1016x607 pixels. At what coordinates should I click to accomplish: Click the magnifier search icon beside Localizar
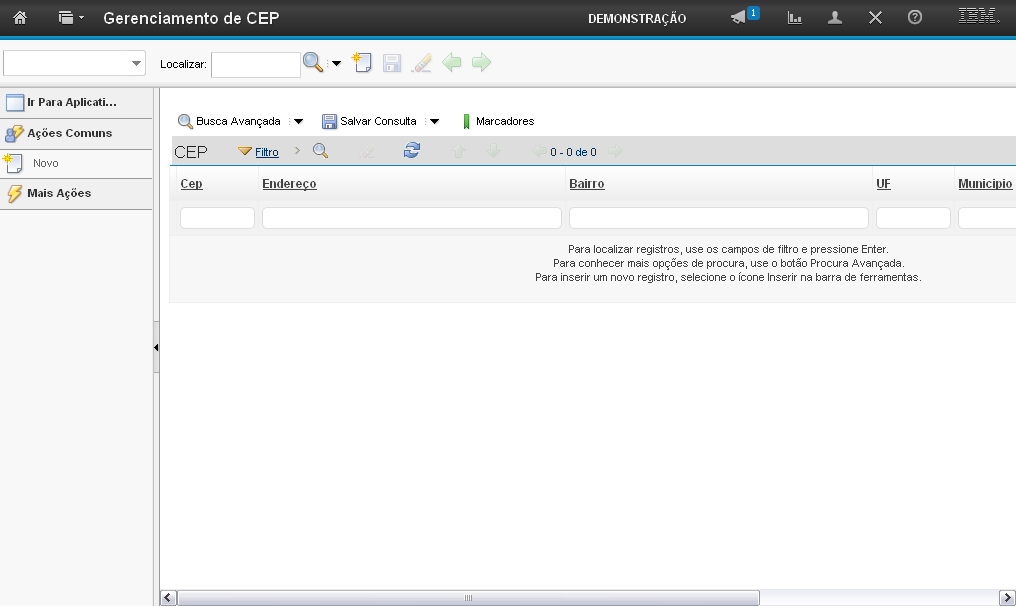tap(313, 63)
